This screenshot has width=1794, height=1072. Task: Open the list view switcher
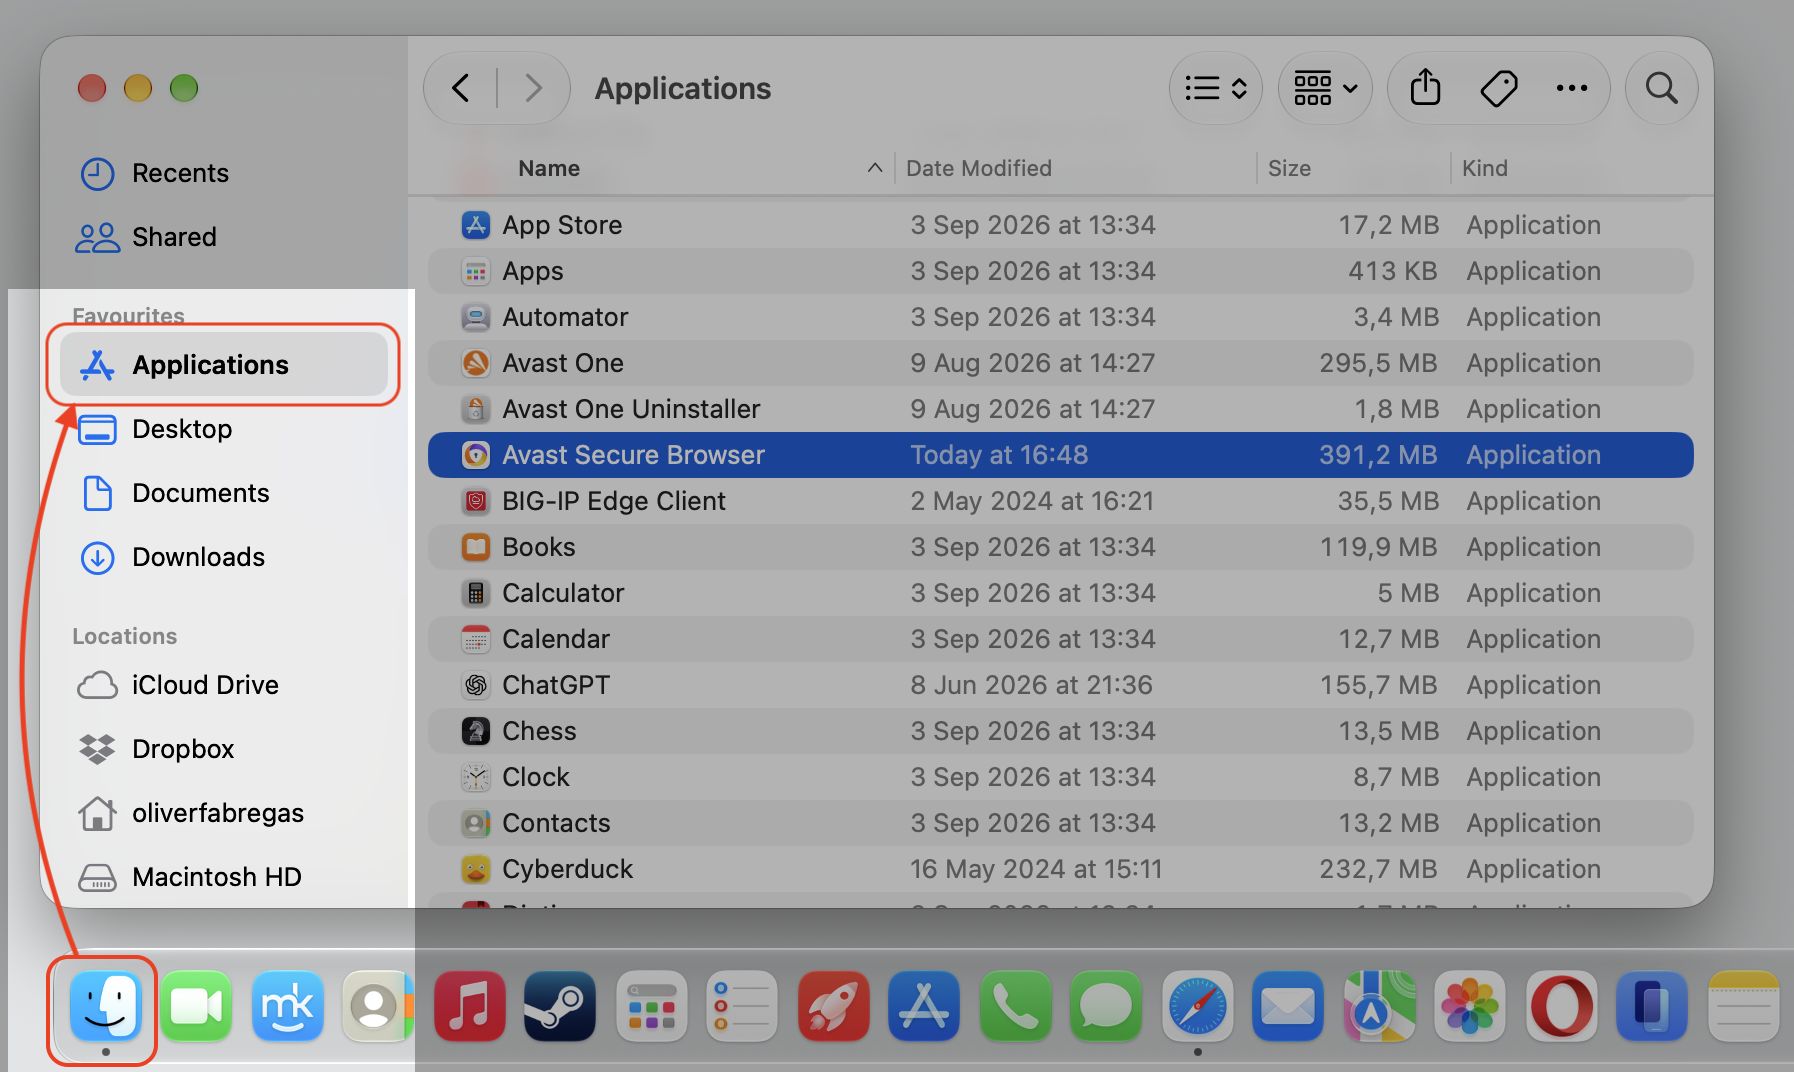(1216, 88)
